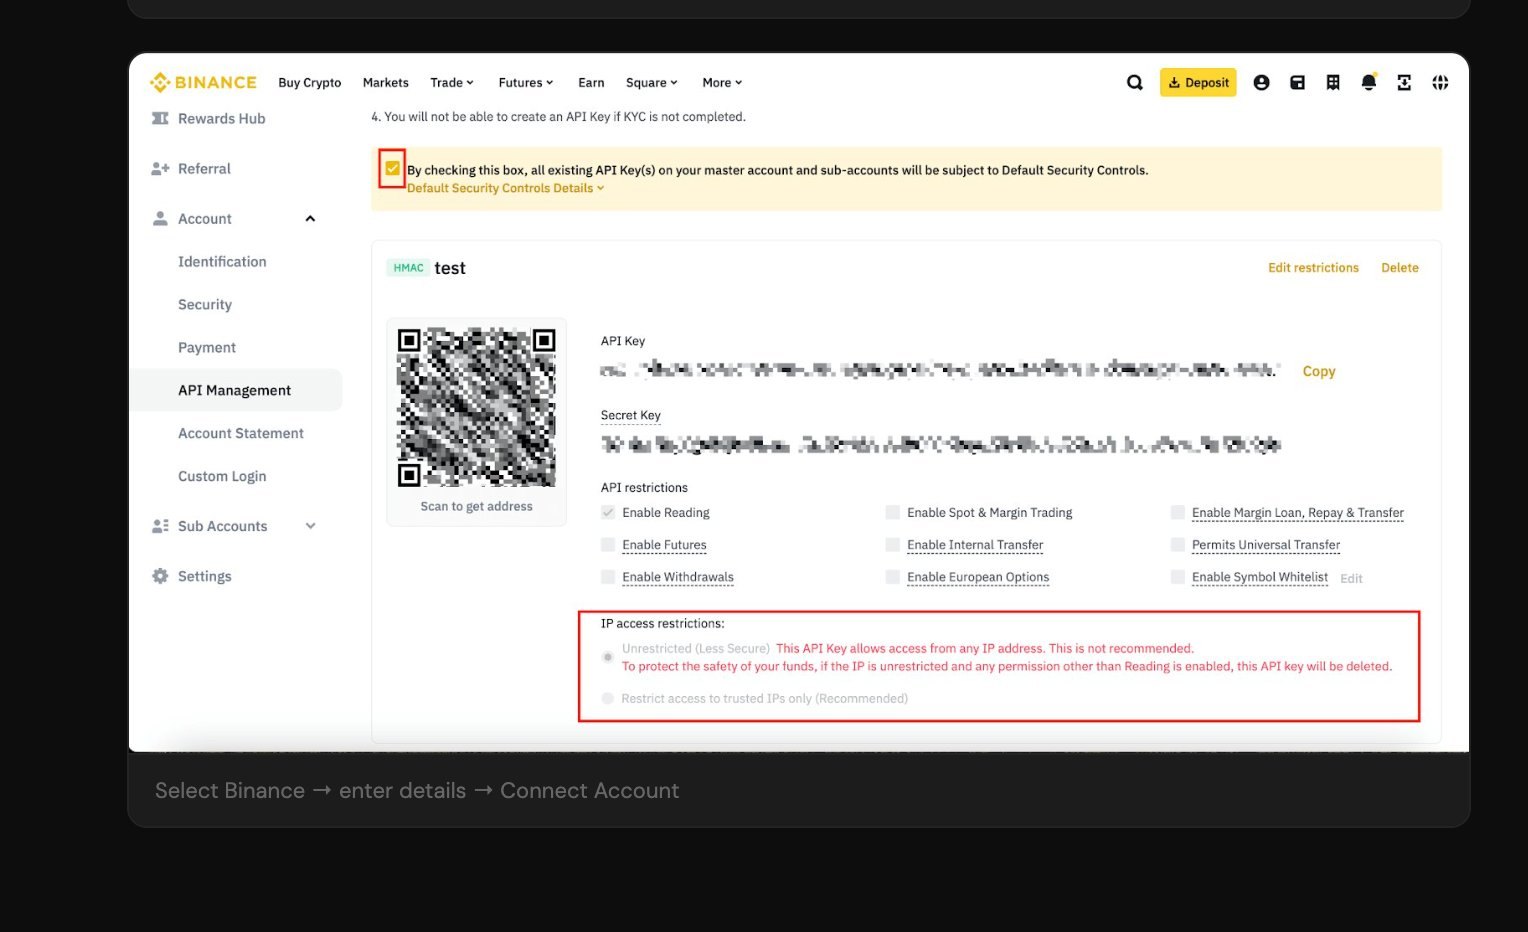Check Enable Margin Loan, Repay & Transfer
The width and height of the screenshot is (1528, 932).
(x=1178, y=512)
